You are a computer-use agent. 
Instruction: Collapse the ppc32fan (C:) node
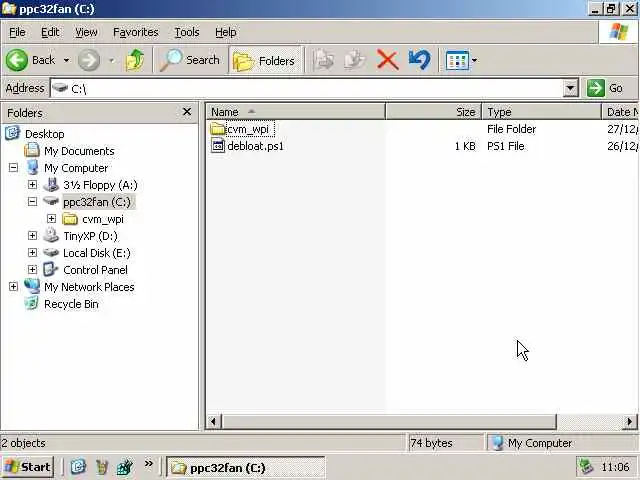tap(32, 202)
